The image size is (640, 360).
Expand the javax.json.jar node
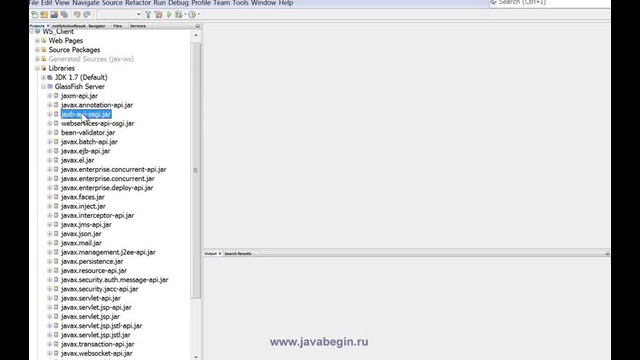49,234
